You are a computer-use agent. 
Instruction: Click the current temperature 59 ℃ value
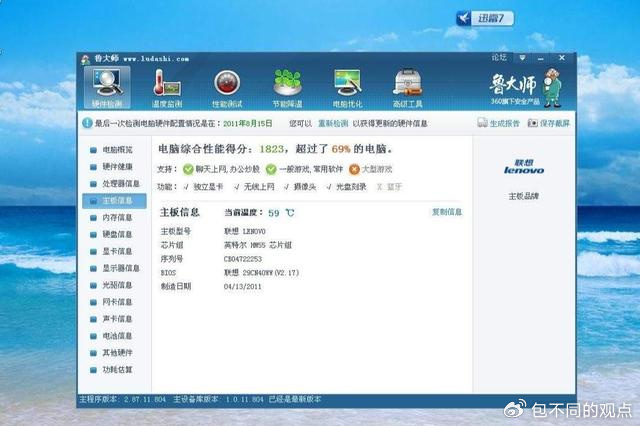tap(281, 213)
